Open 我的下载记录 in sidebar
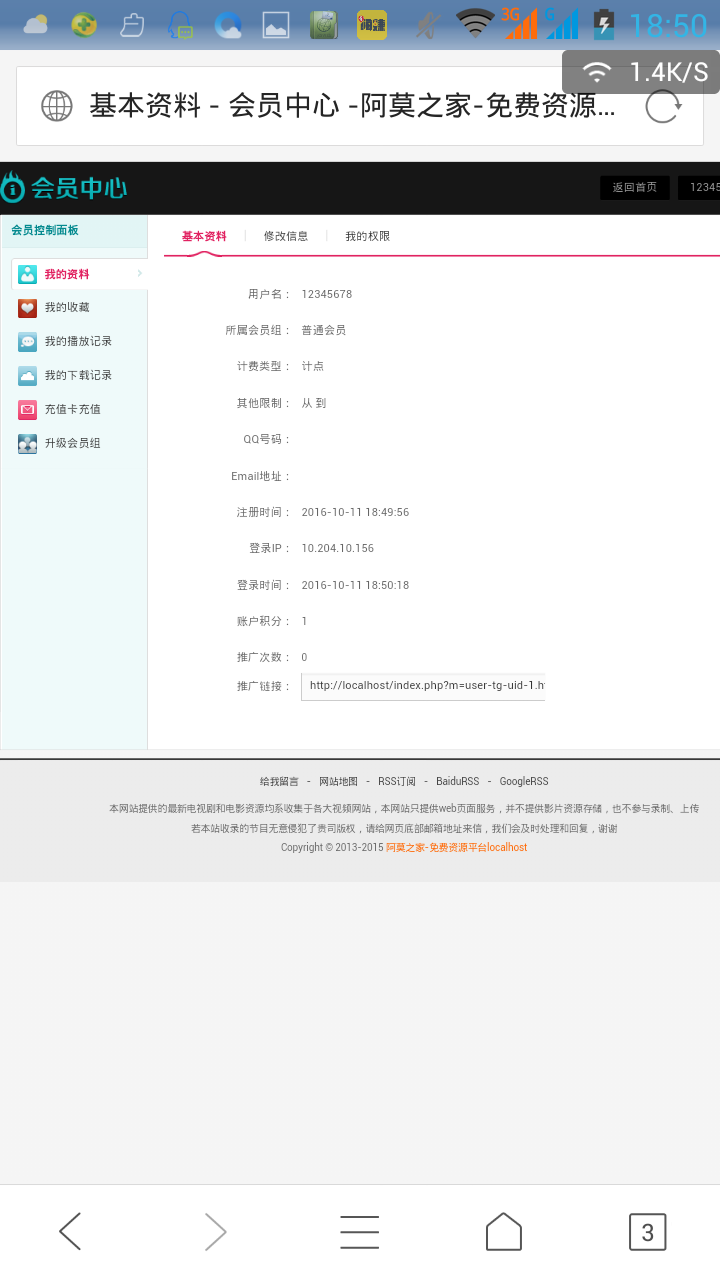Viewport: 720px width, 1280px height. [79, 376]
